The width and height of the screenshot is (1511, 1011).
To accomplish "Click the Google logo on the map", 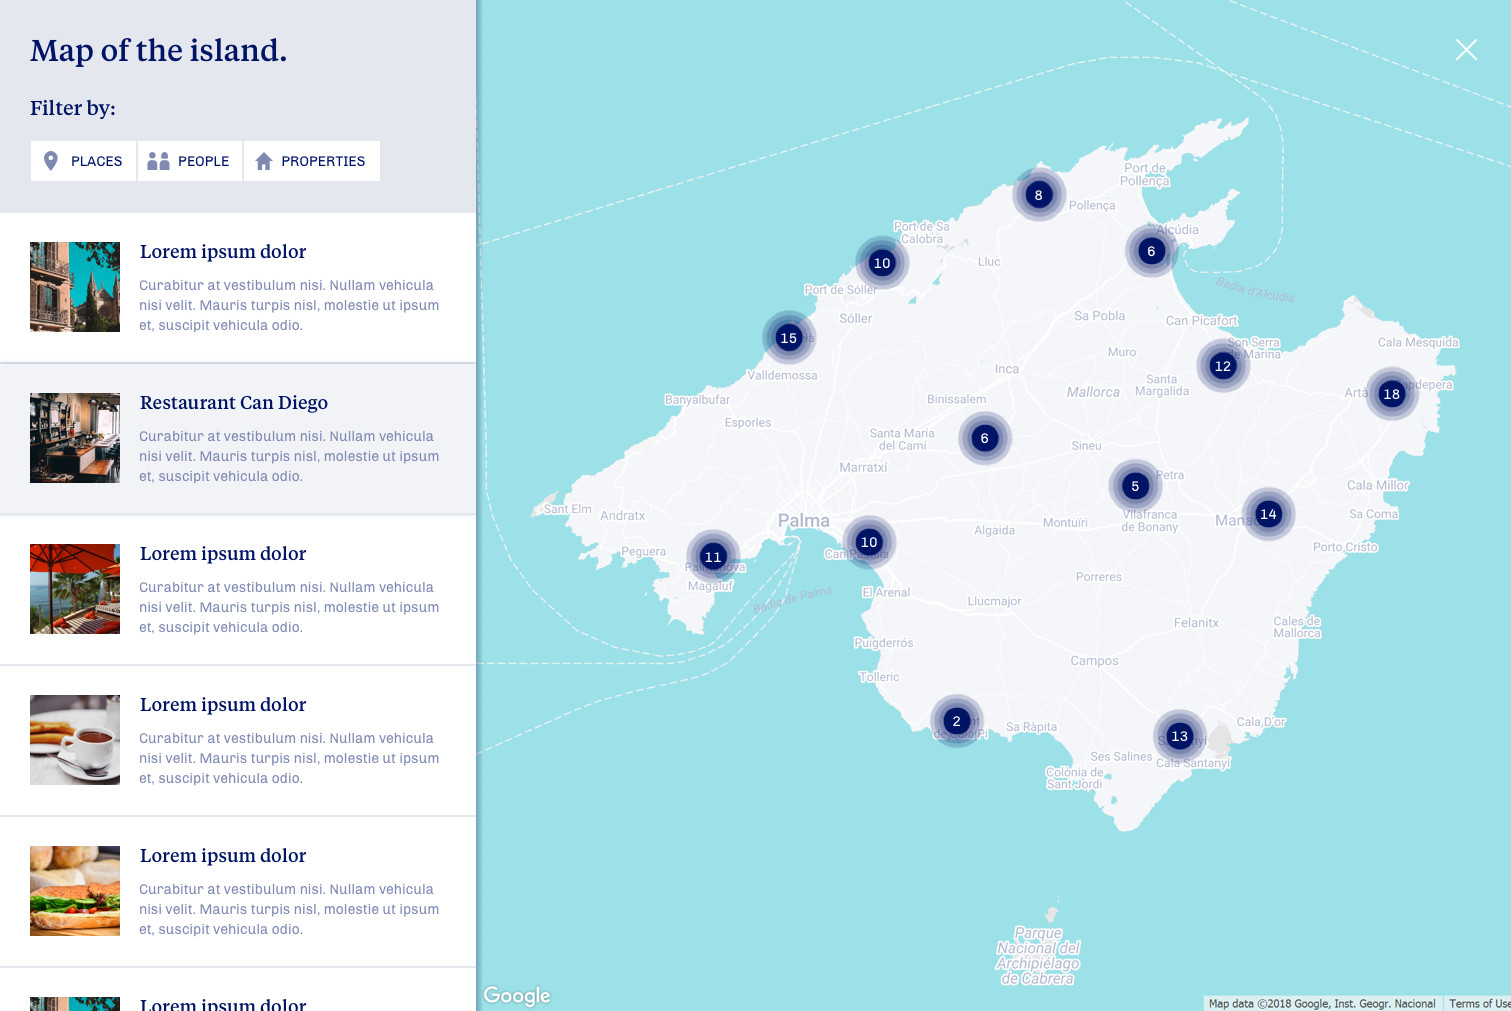I will tap(516, 995).
